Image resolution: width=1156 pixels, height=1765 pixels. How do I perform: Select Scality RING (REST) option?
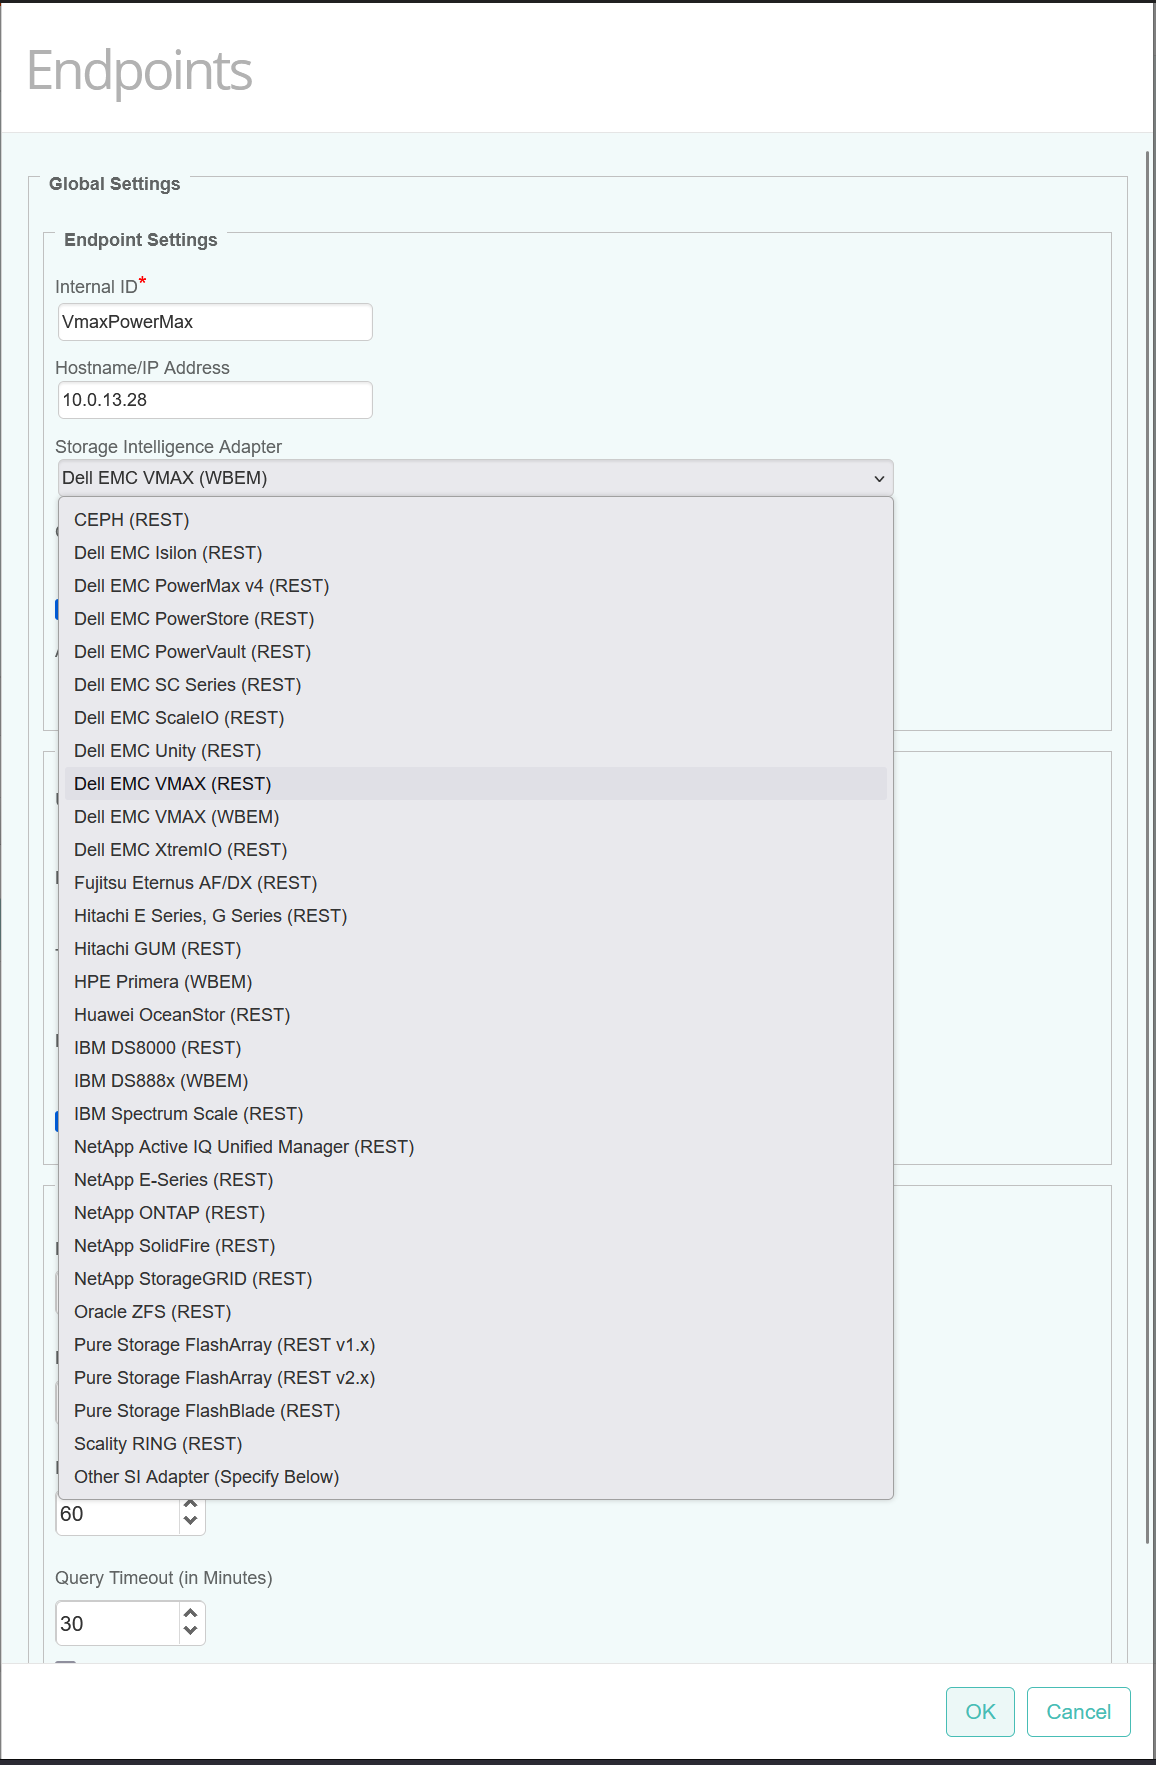pyautogui.click(x=476, y=1444)
